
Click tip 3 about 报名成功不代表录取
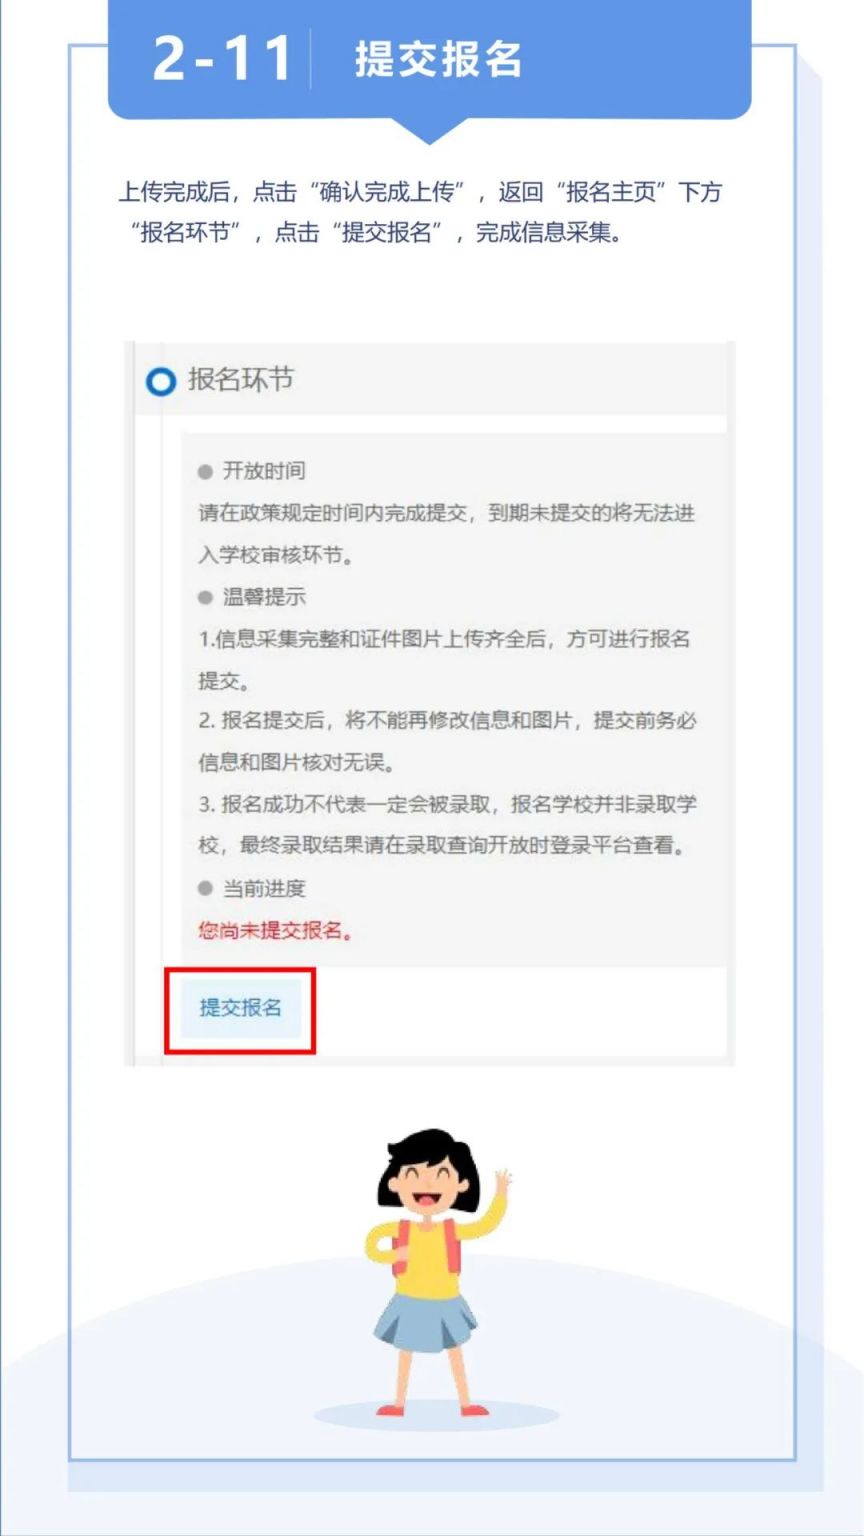point(447,825)
